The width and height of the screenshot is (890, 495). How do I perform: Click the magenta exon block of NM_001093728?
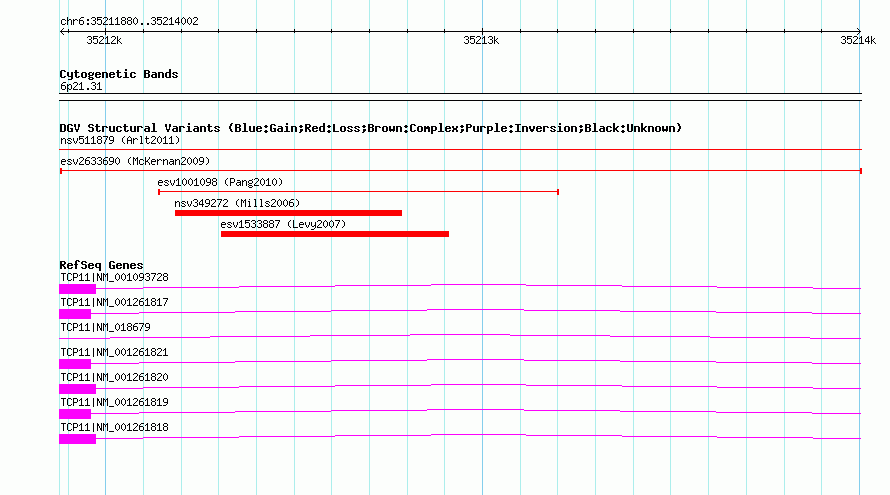click(x=78, y=290)
